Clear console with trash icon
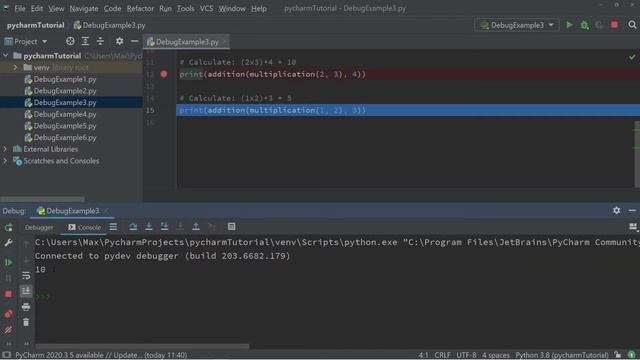The width and height of the screenshot is (640, 360). pyautogui.click(x=26, y=322)
